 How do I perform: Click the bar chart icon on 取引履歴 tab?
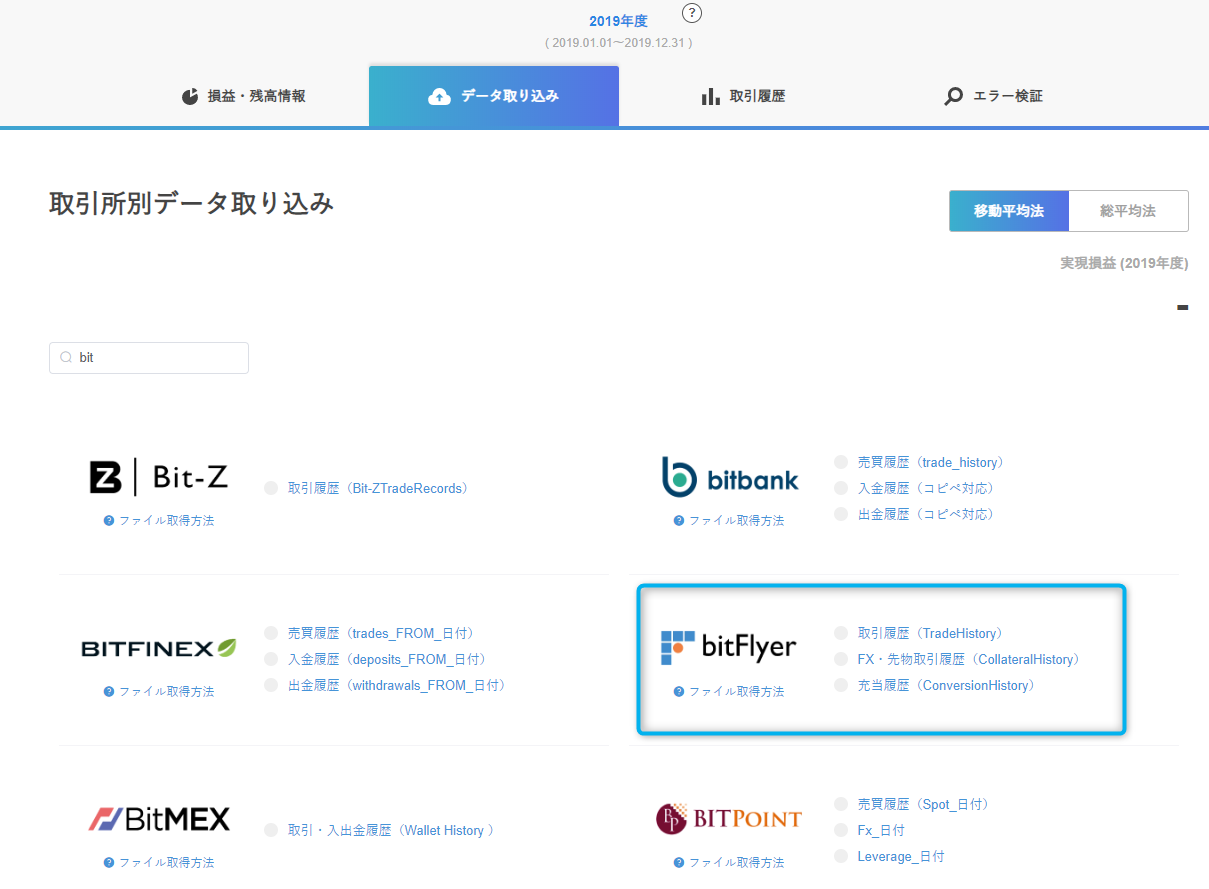[x=711, y=95]
